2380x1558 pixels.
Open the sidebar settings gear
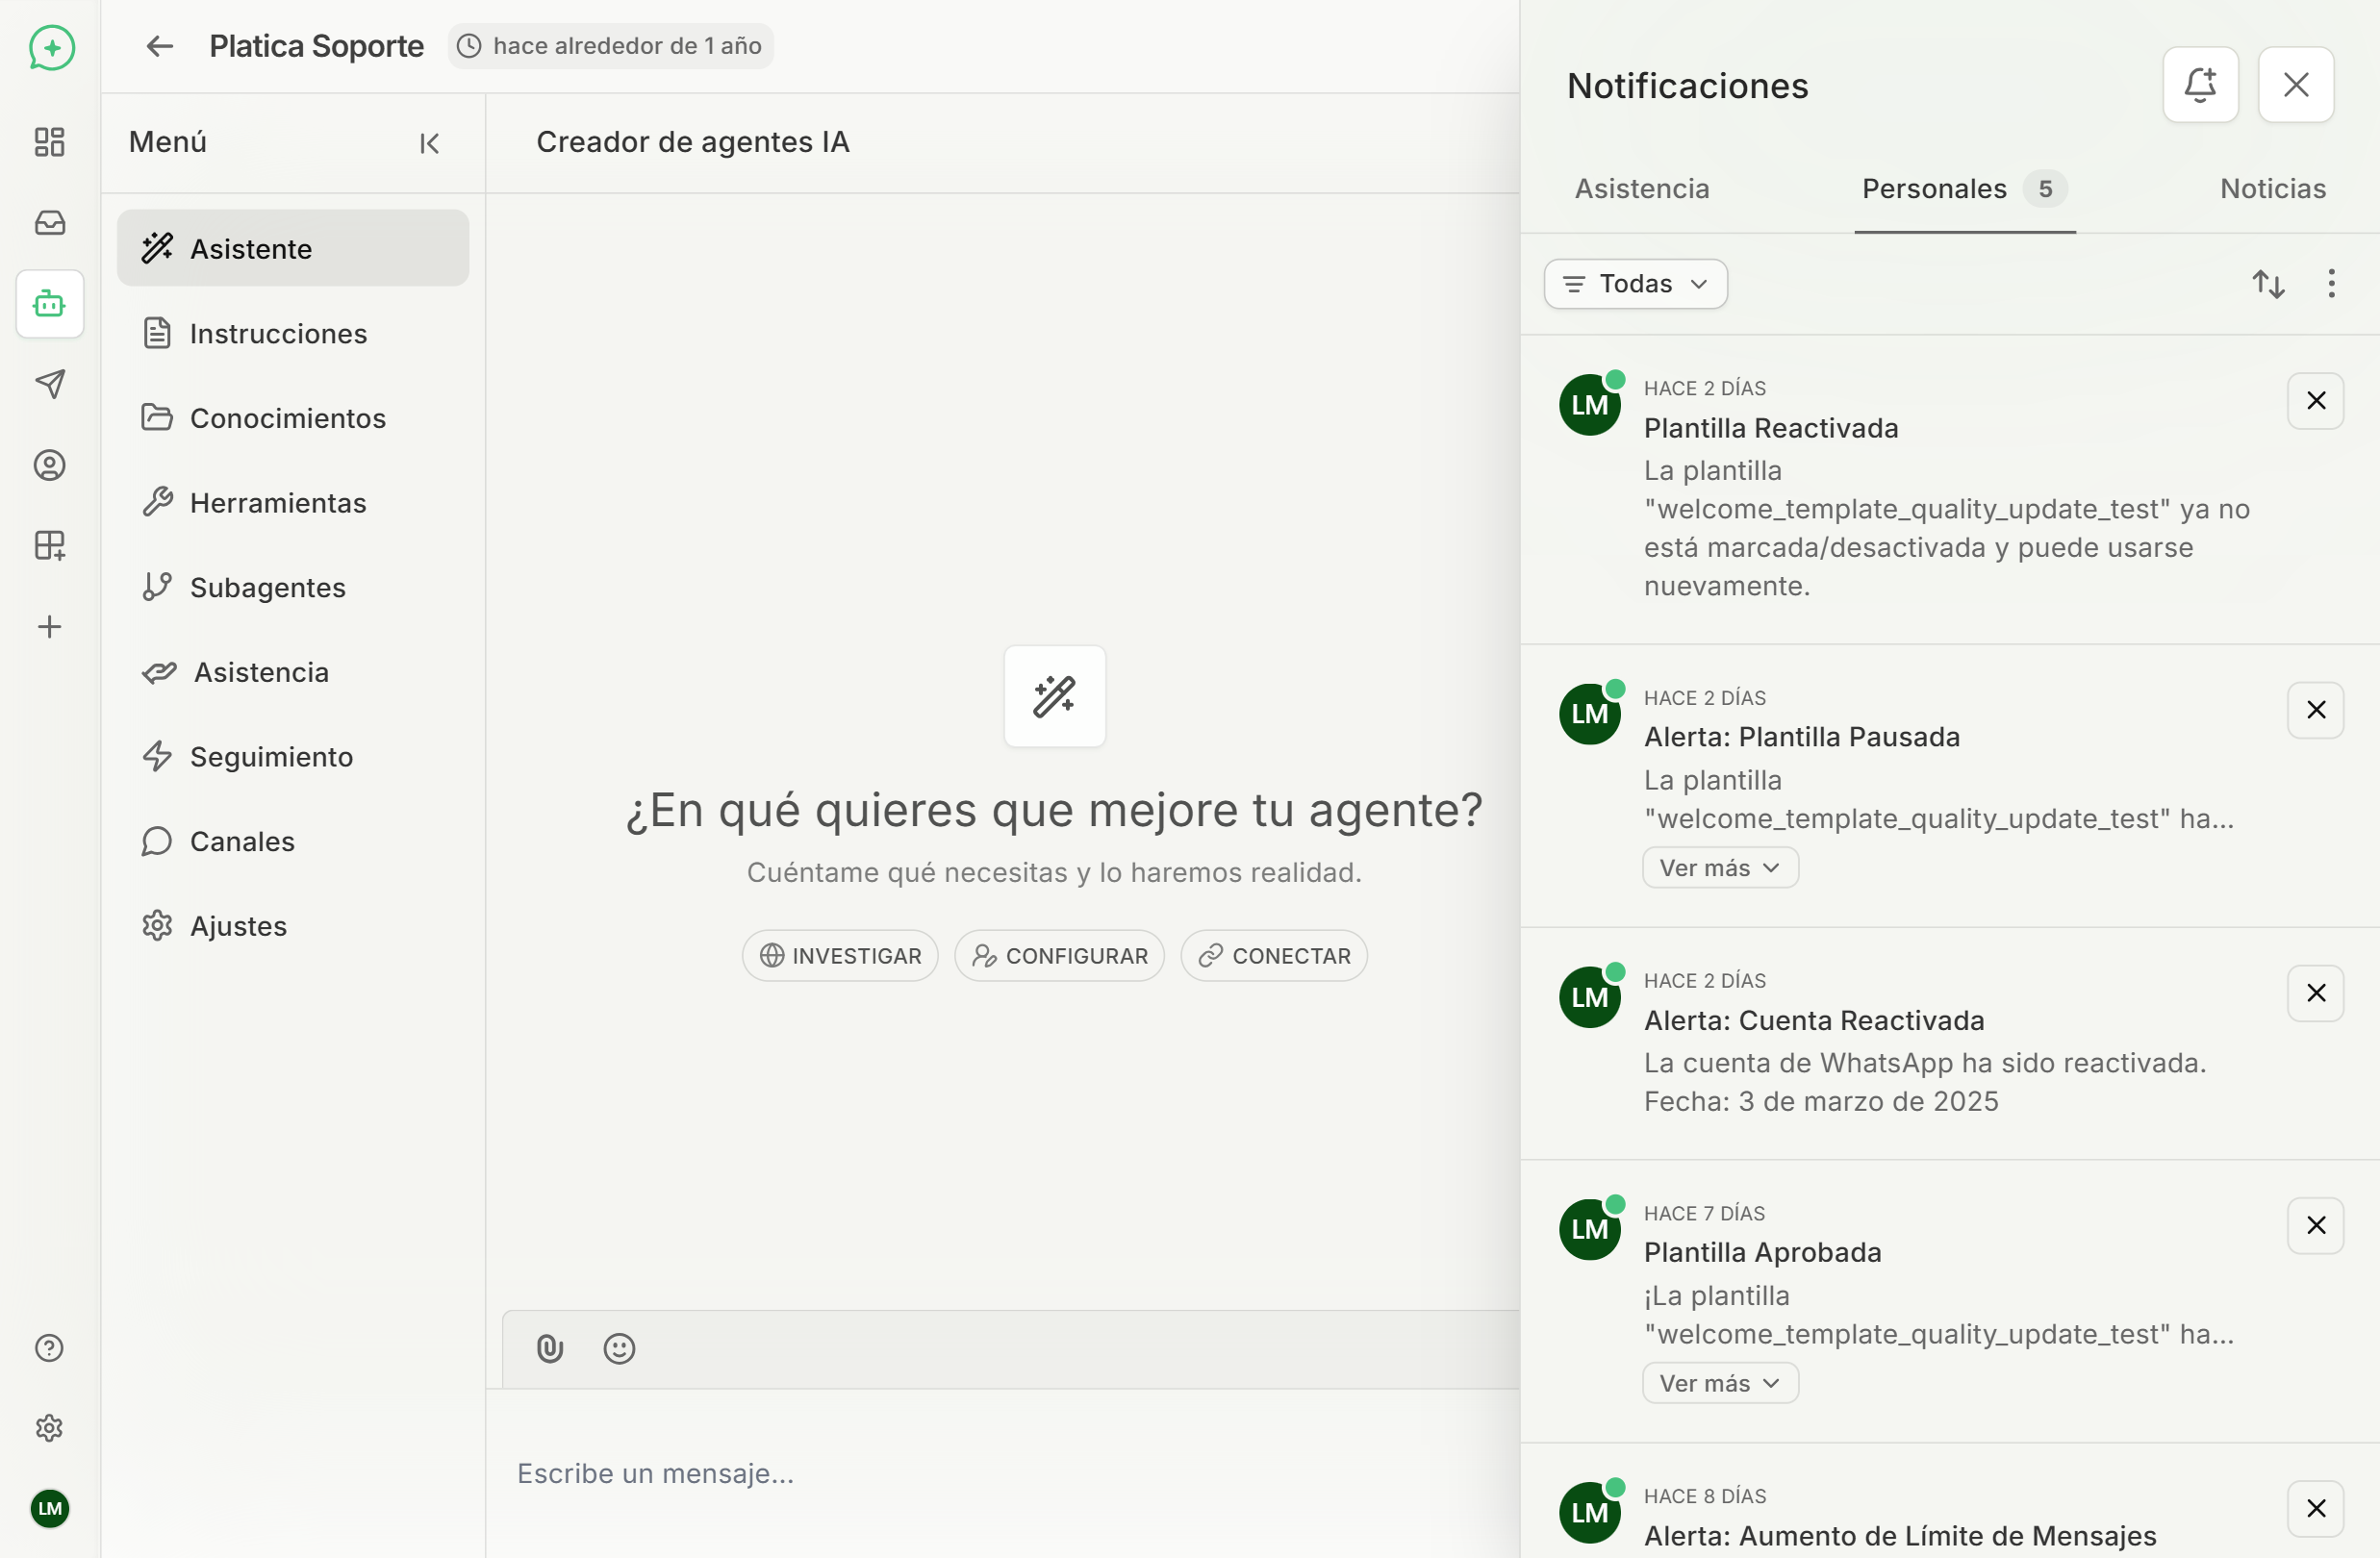[x=49, y=1427]
